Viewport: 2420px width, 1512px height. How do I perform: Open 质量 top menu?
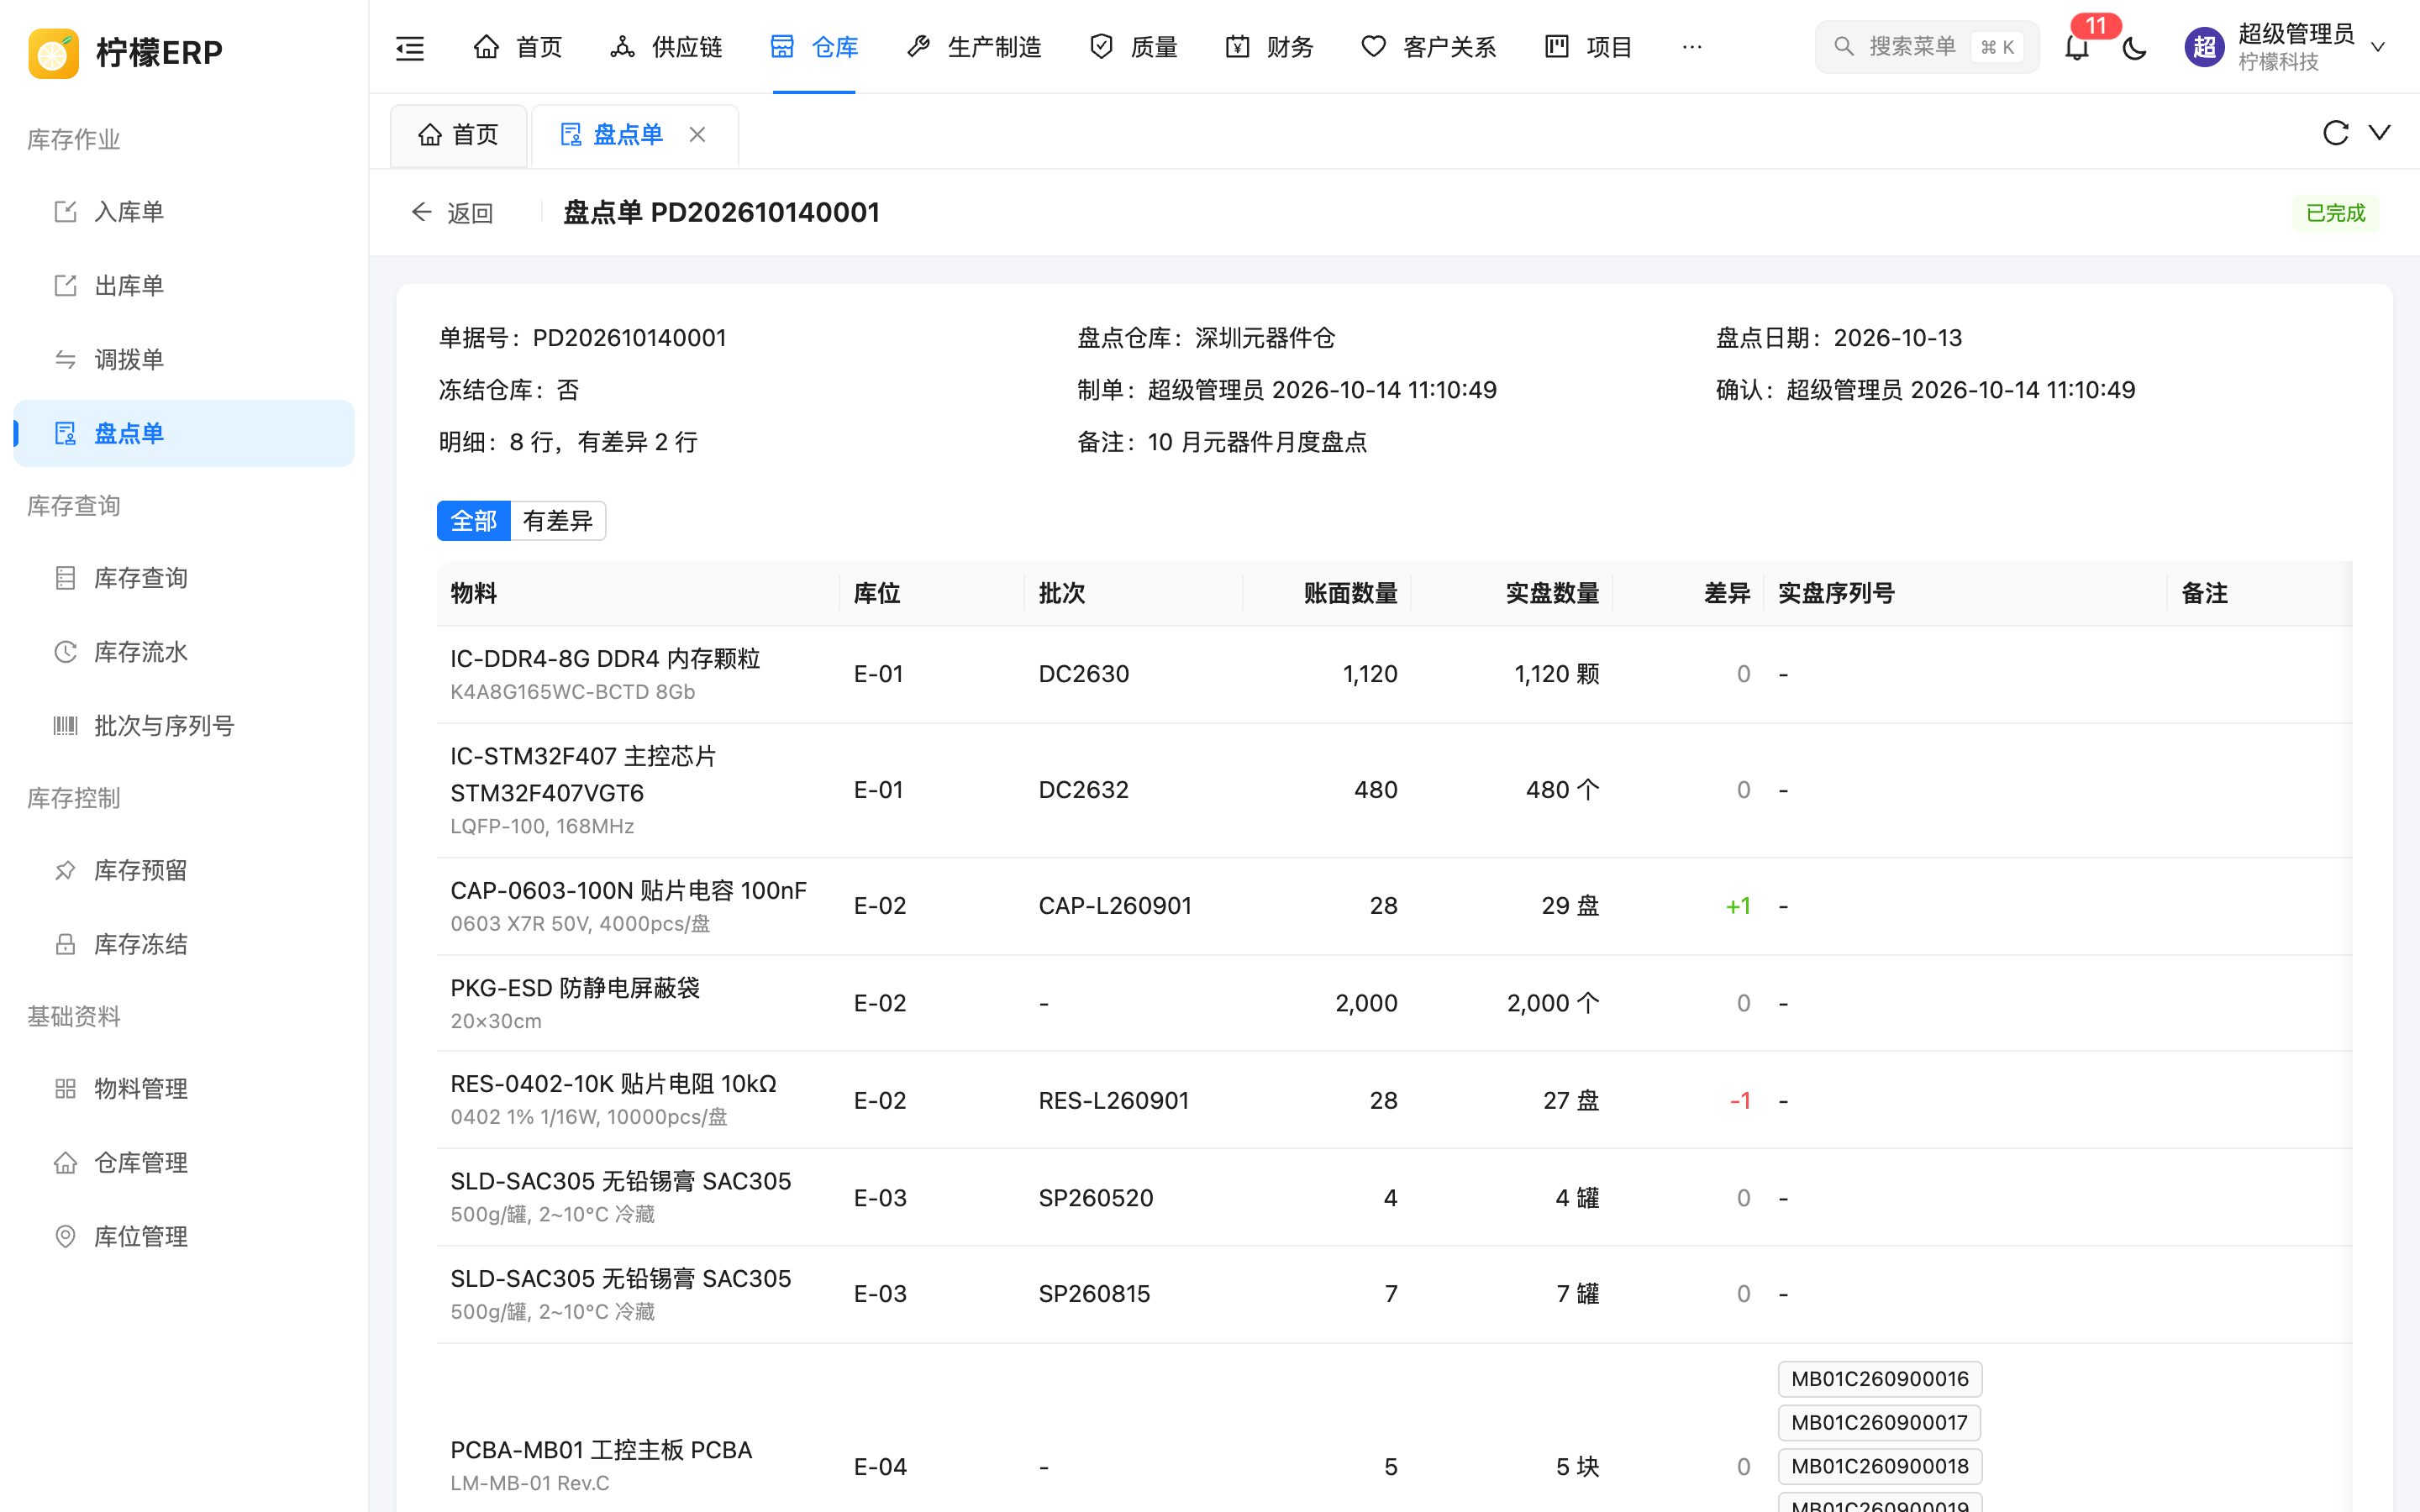(x=1134, y=47)
